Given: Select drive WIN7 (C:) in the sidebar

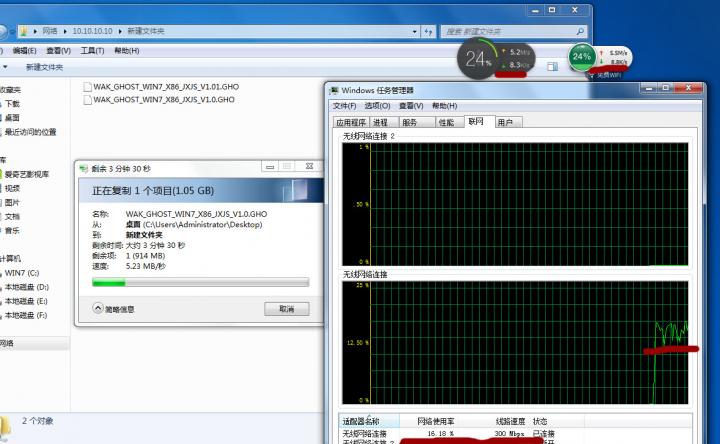Looking at the screenshot, I should [x=22, y=273].
